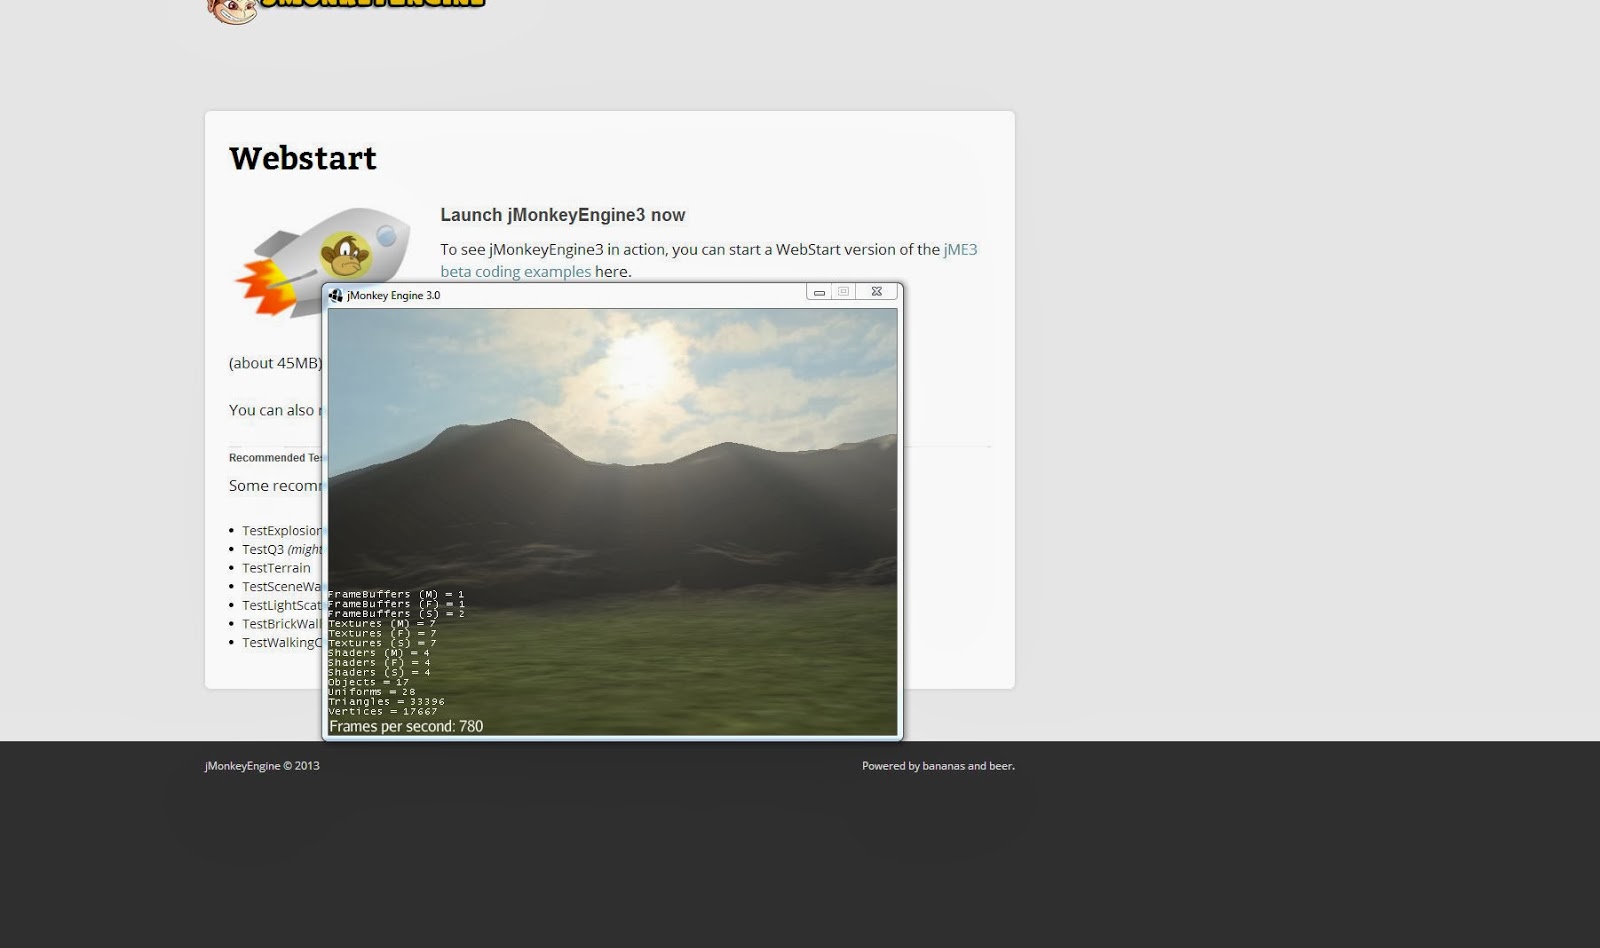
Task: Click the 'FrameBuffers (M) = 1' stat line
Action: (x=396, y=594)
